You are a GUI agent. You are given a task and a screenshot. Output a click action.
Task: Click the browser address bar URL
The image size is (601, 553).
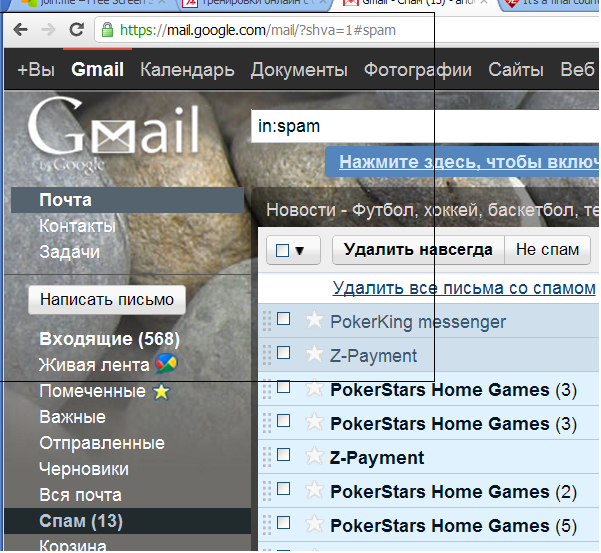(258, 30)
